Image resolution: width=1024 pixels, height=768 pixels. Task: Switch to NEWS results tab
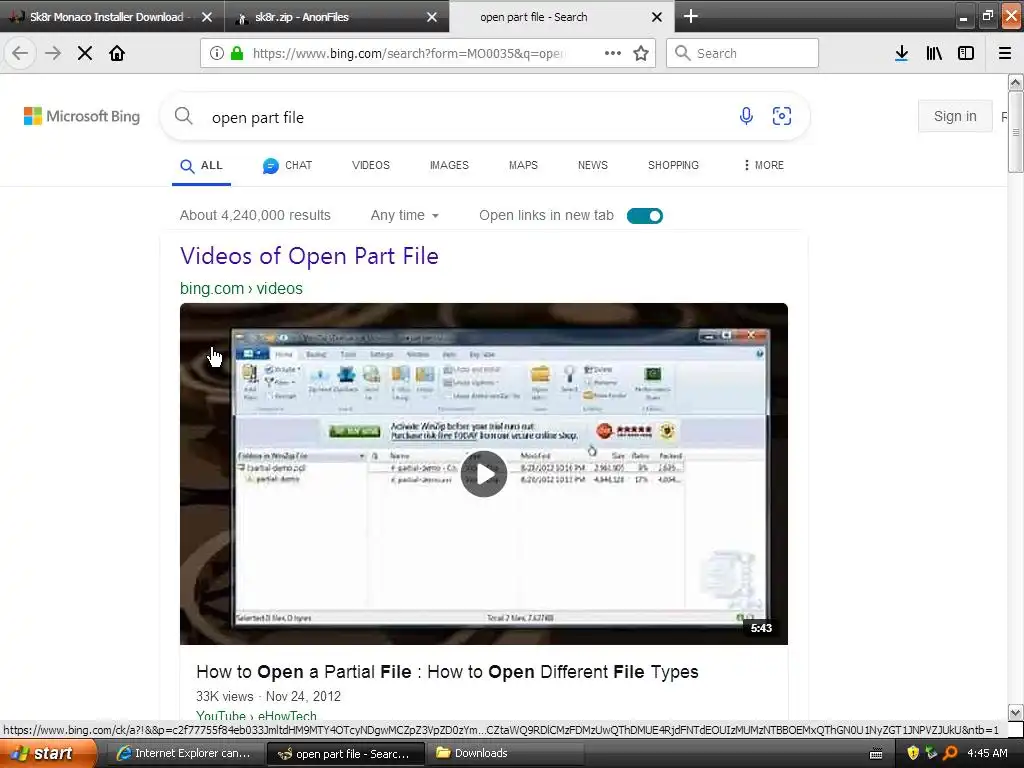(x=593, y=165)
